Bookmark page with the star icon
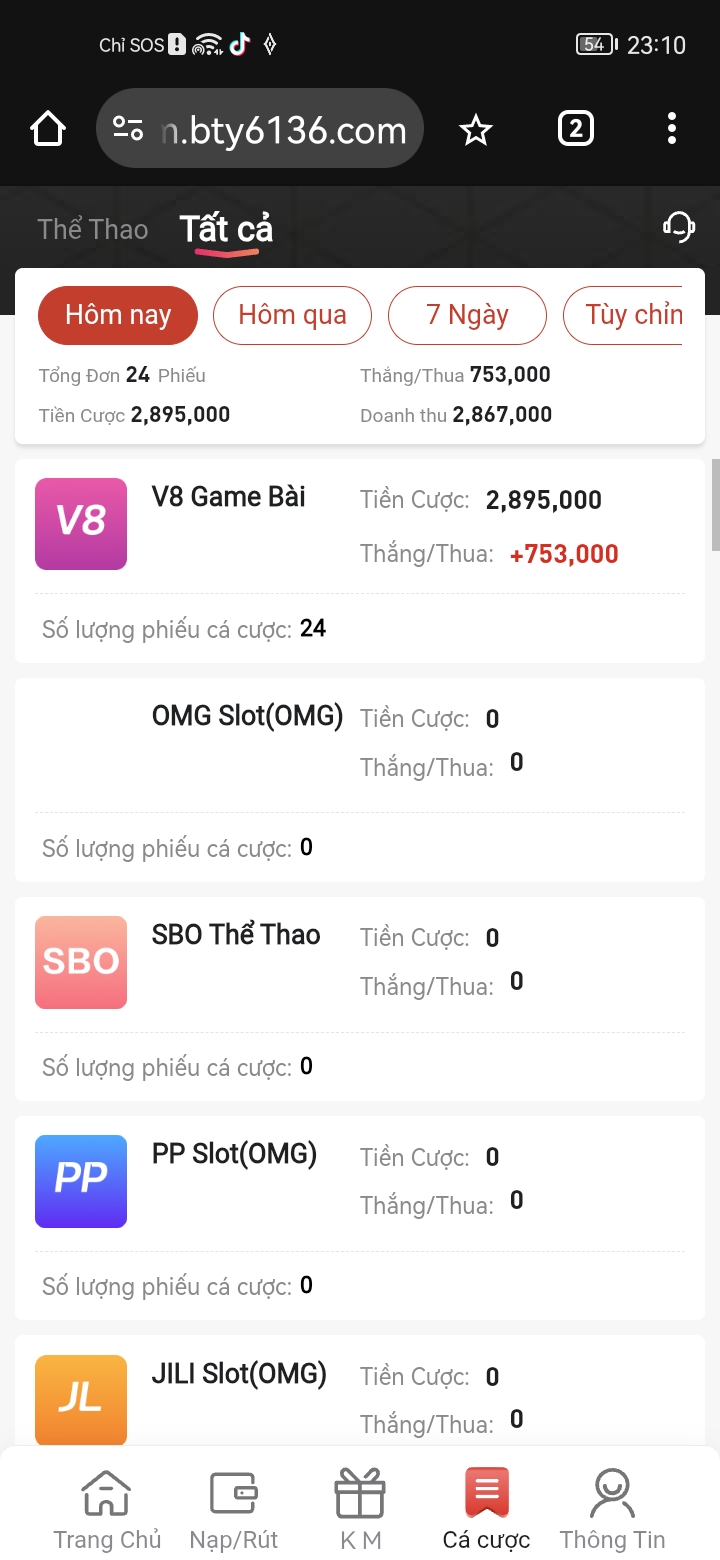Viewport: 720px width, 1560px height. (476, 130)
